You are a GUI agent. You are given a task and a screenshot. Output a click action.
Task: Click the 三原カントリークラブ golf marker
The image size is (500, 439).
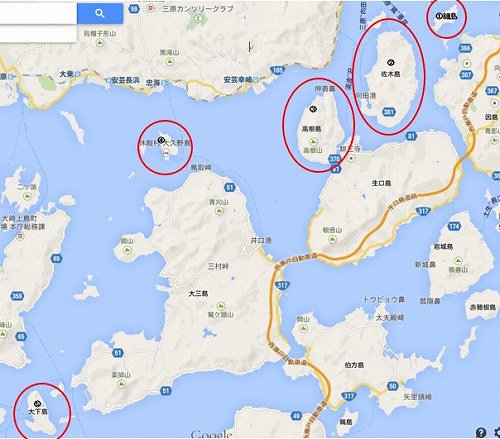tap(151, 8)
